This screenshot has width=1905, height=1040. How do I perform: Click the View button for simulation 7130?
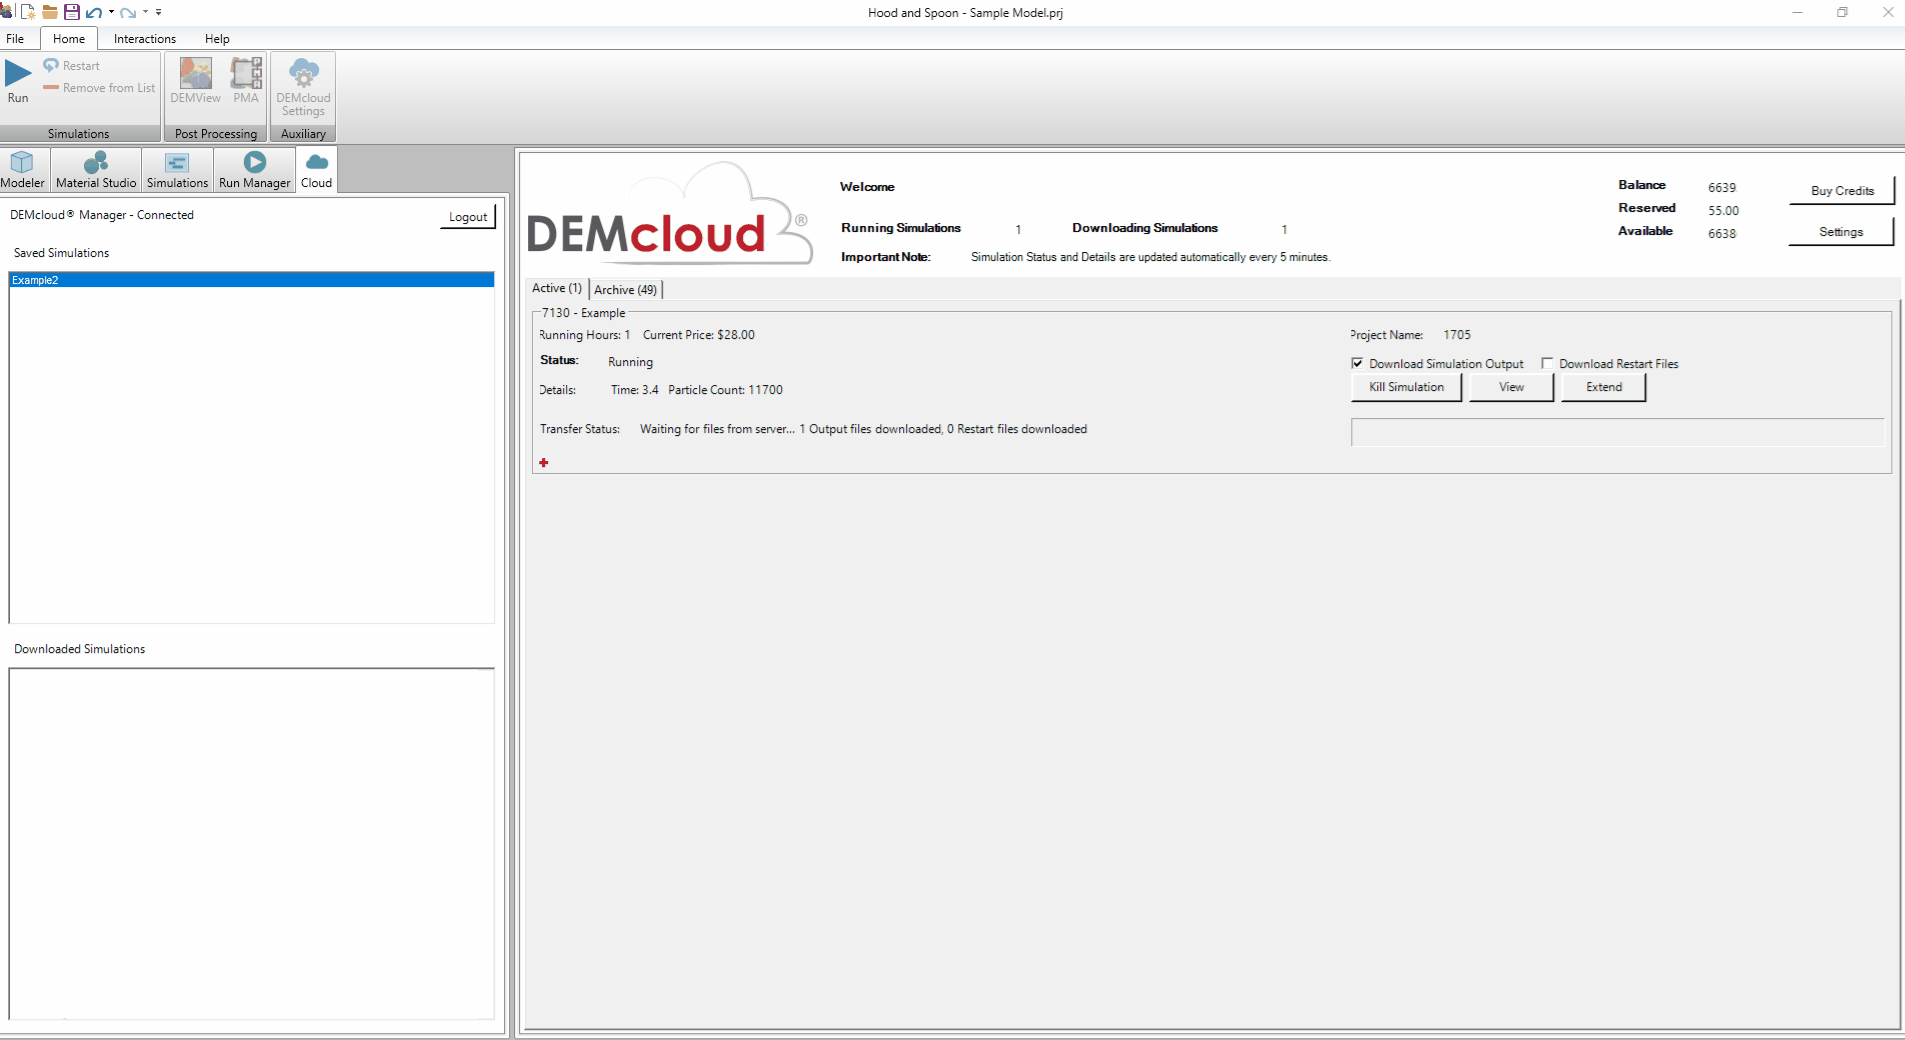tap(1511, 387)
